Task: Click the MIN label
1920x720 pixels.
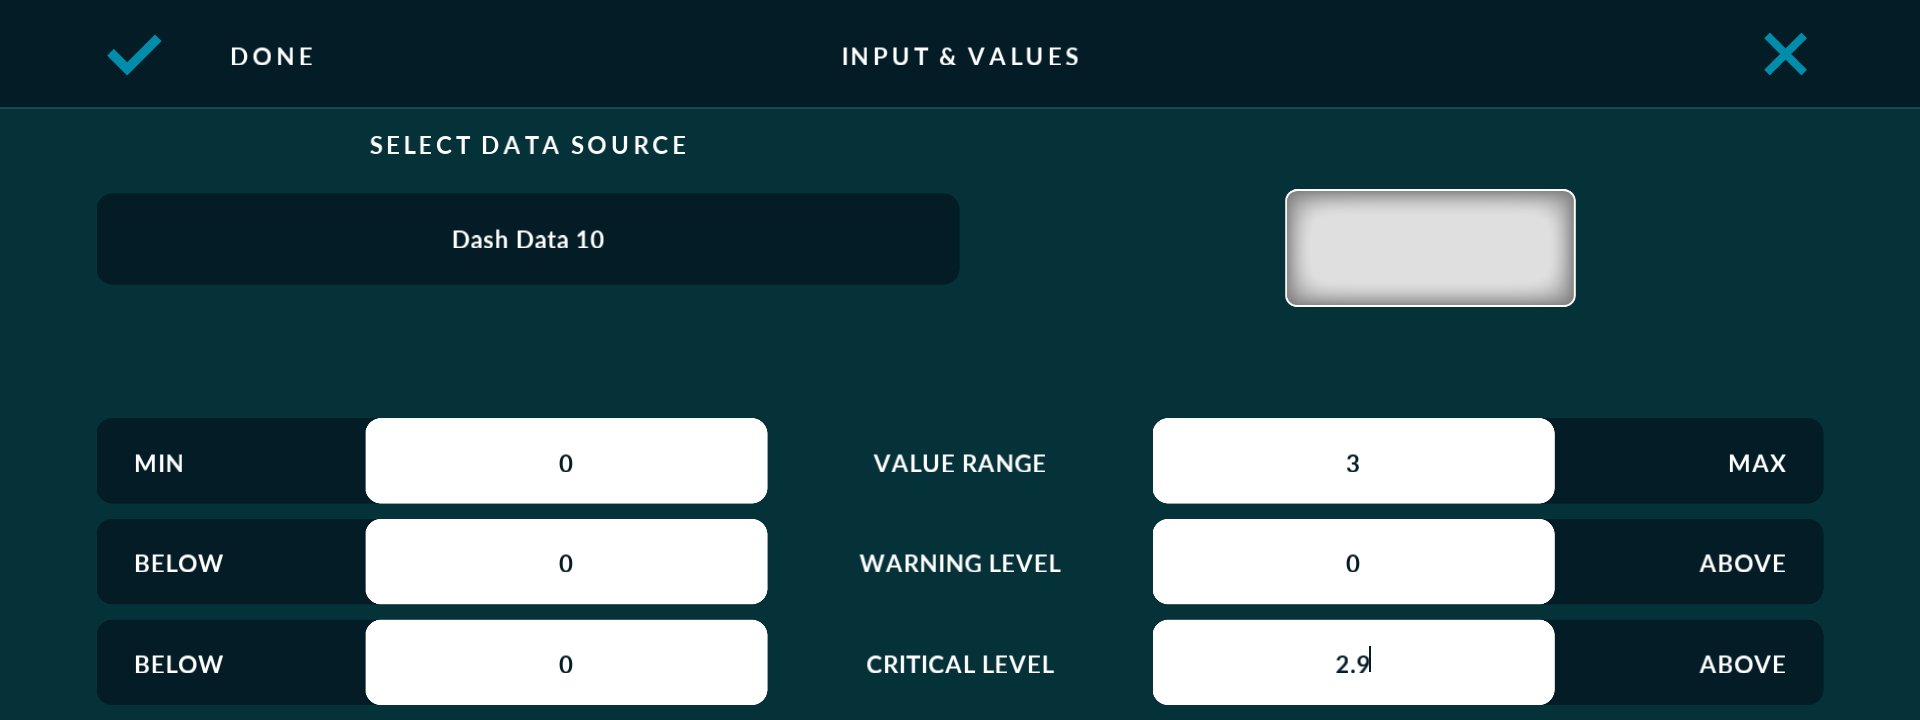Action: [159, 463]
